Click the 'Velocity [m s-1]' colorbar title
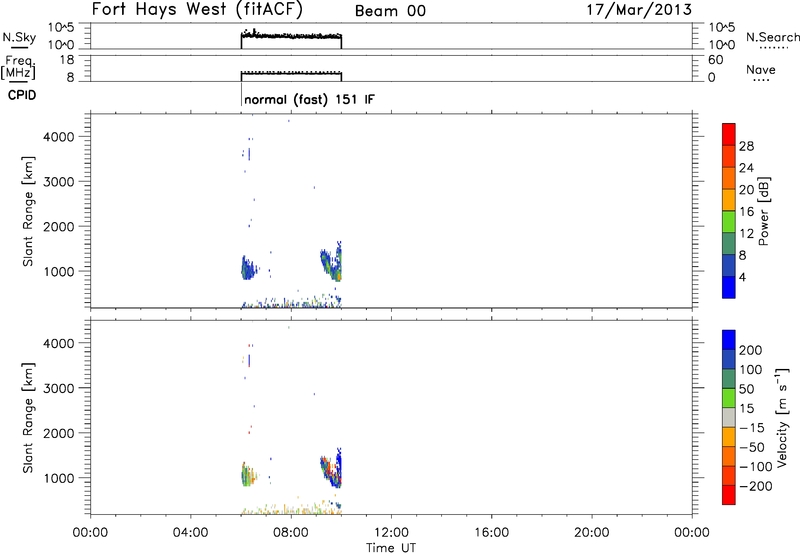 point(781,417)
